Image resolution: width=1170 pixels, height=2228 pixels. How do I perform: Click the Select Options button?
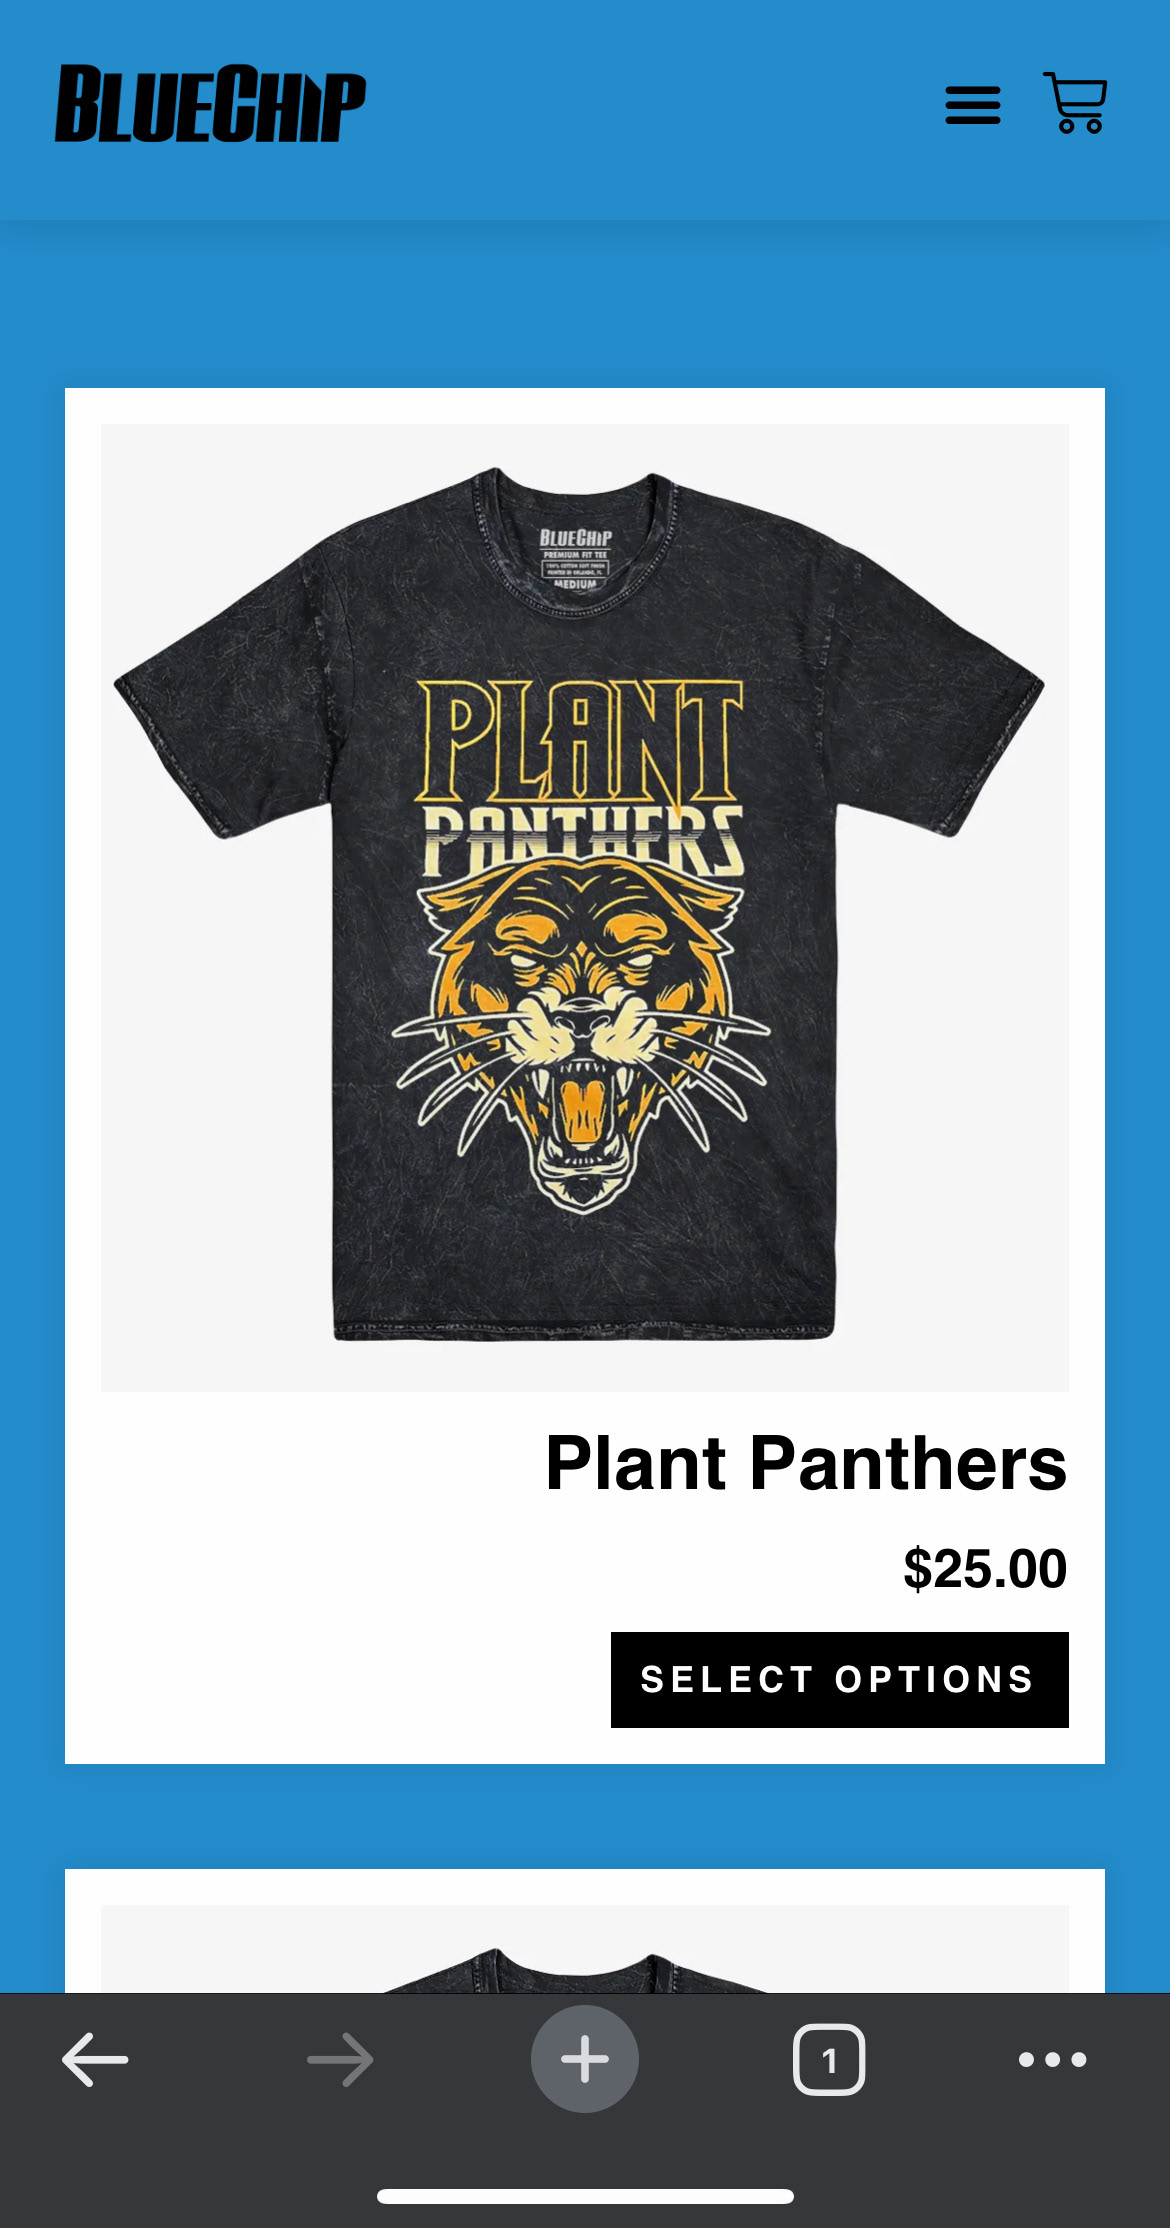840,1680
